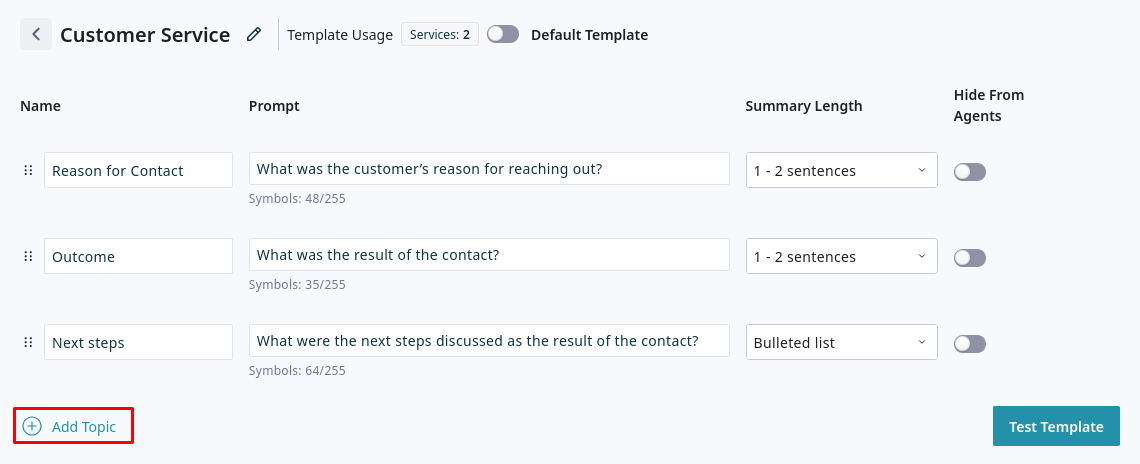Click the drag handle beside Next steps

coord(28,343)
